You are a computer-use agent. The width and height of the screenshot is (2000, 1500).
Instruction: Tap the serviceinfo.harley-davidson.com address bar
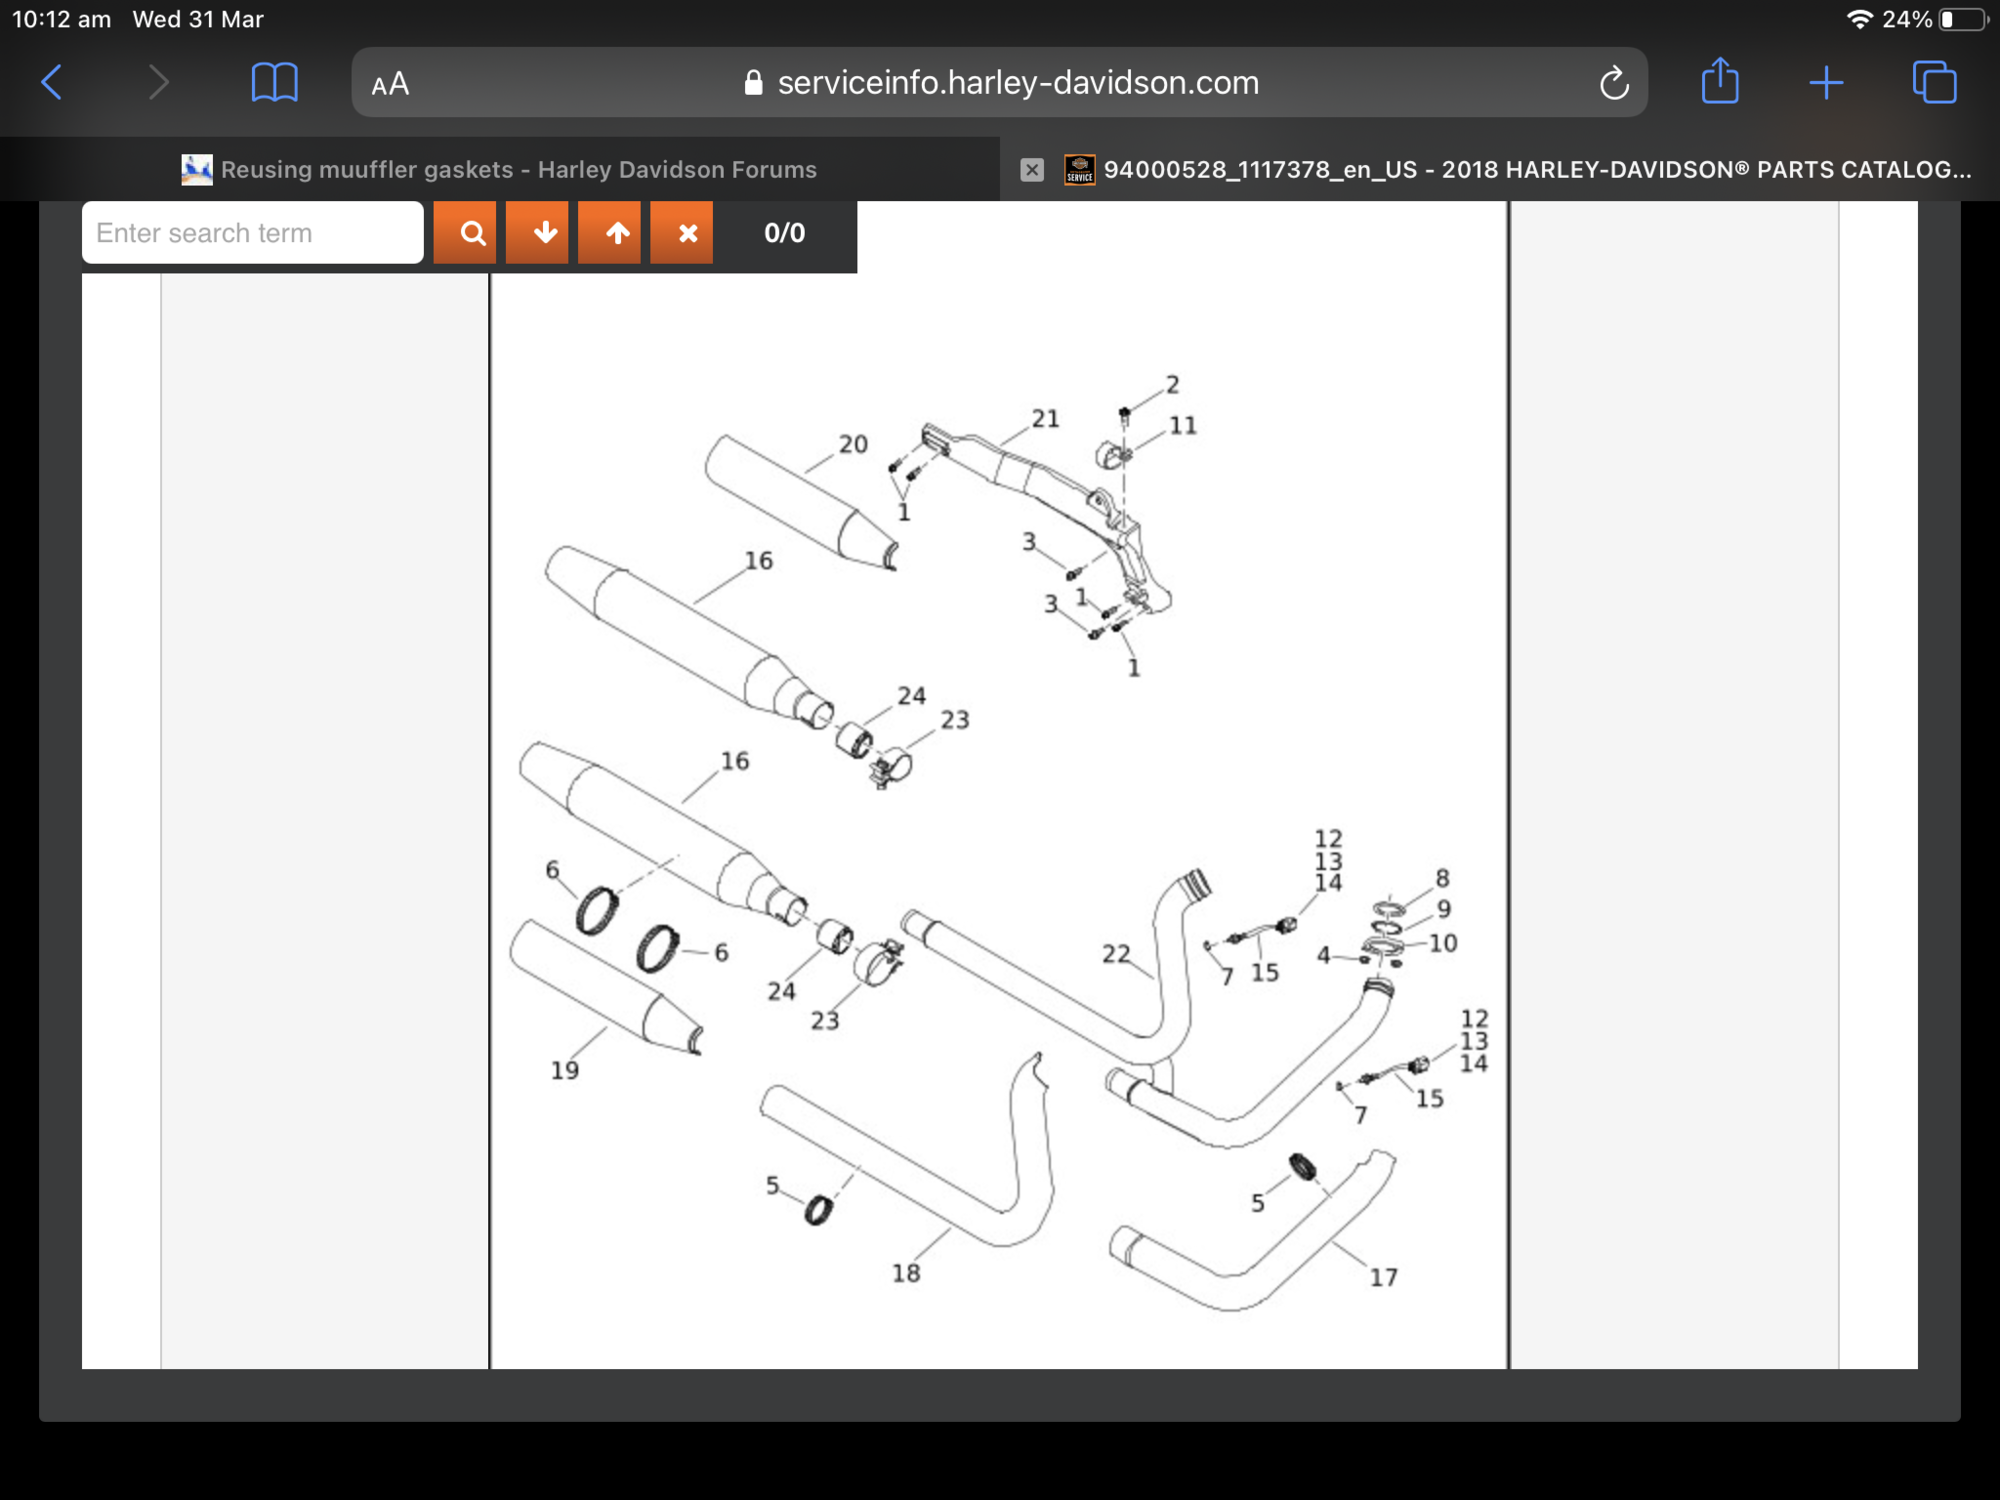[1000, 83]
